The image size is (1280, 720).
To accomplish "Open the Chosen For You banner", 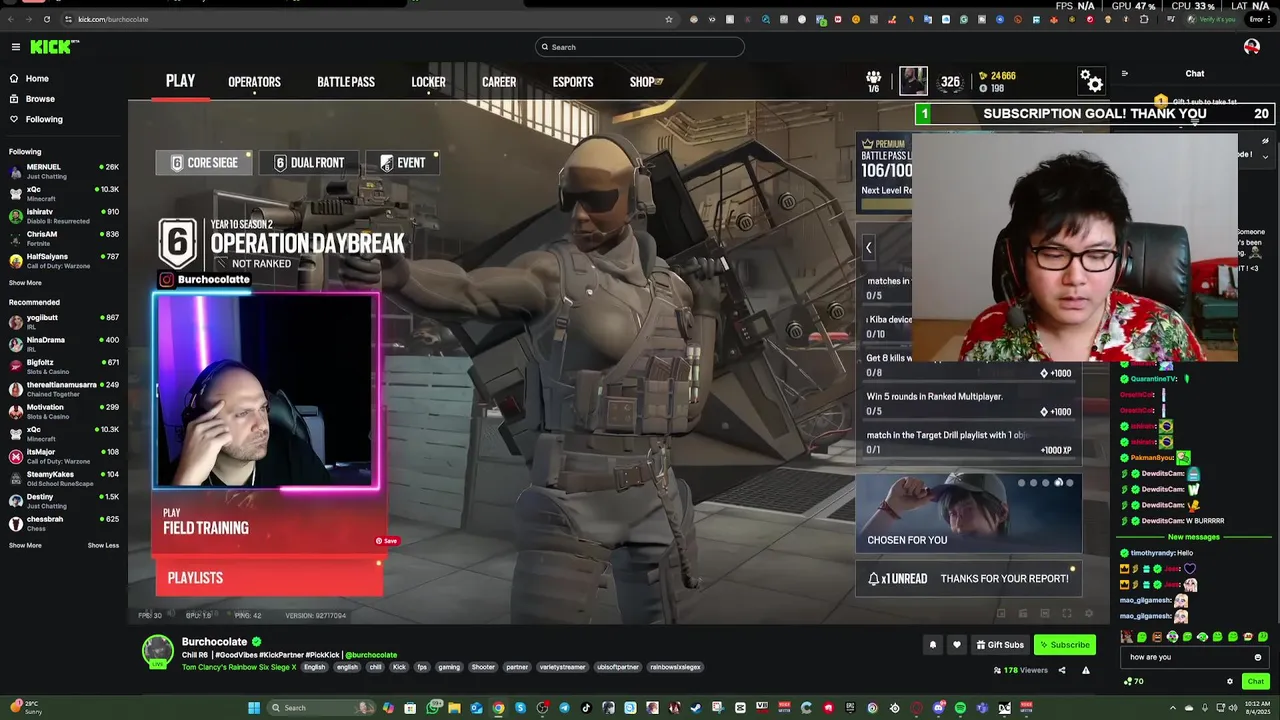I will (x=968, y=512).
